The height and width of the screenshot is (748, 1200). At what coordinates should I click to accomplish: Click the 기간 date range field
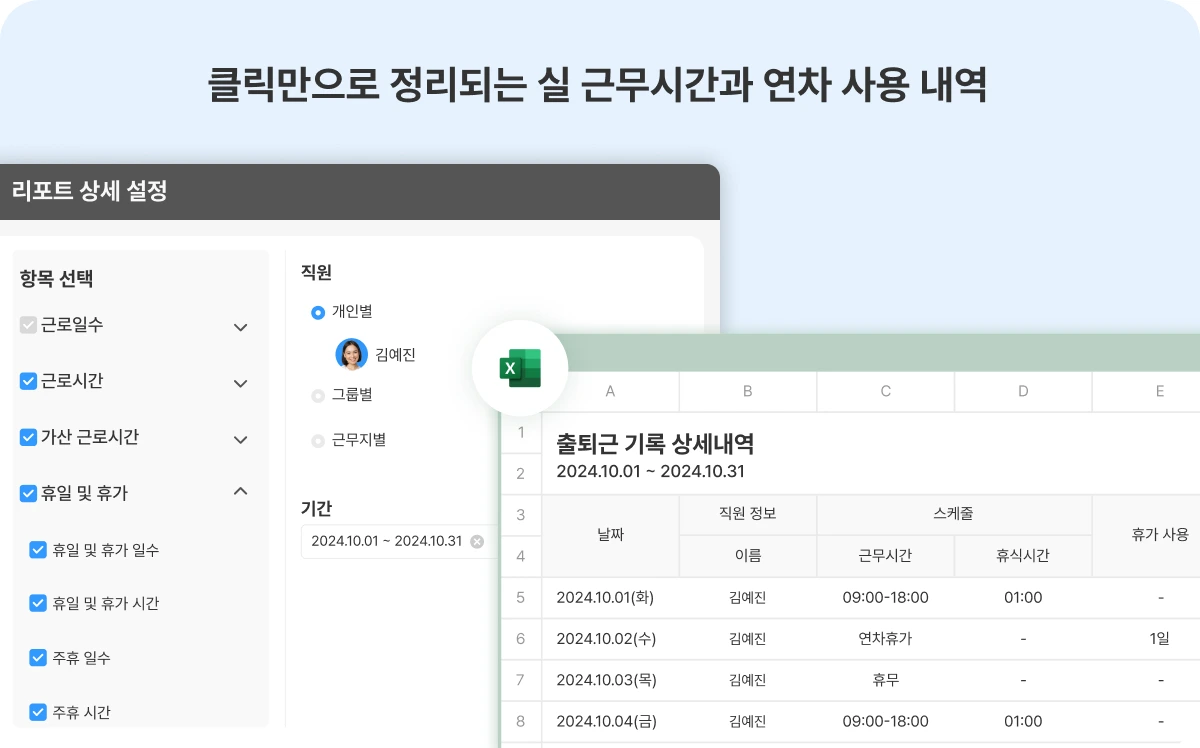(398, 541)
